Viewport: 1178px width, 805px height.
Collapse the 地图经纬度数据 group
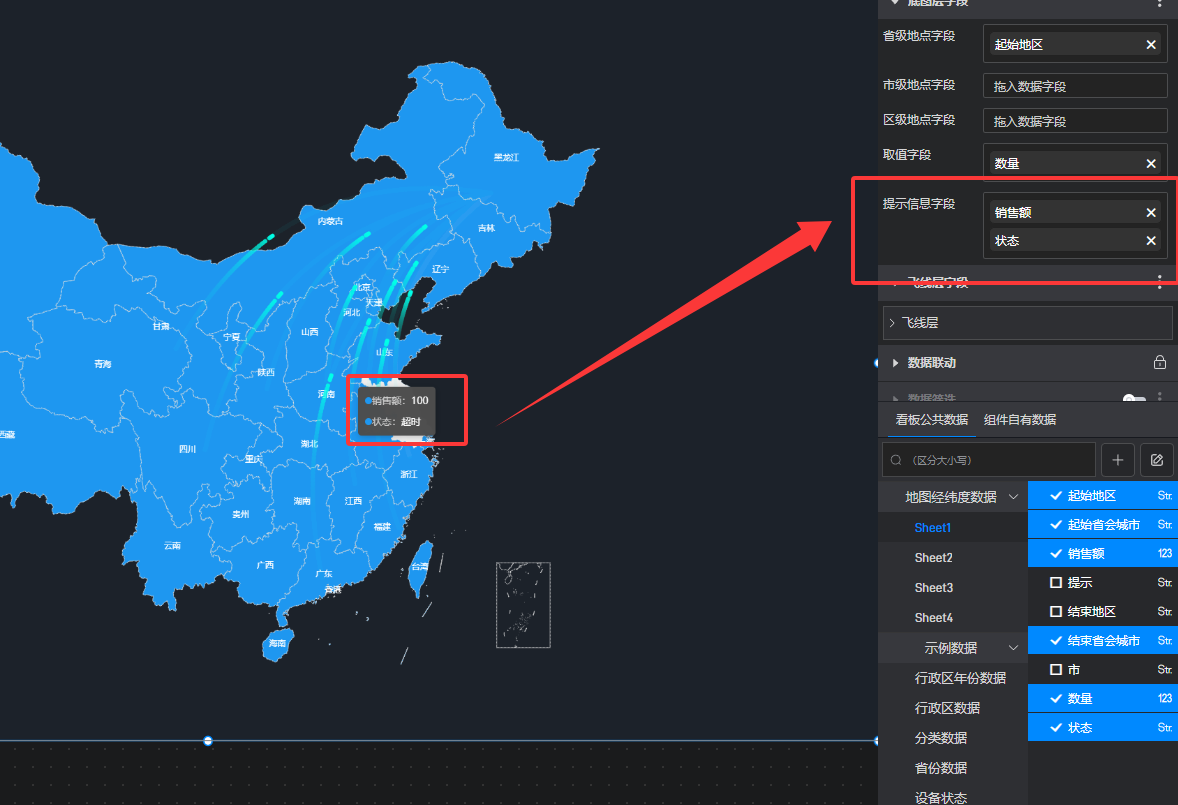[x=1013, y=497]
